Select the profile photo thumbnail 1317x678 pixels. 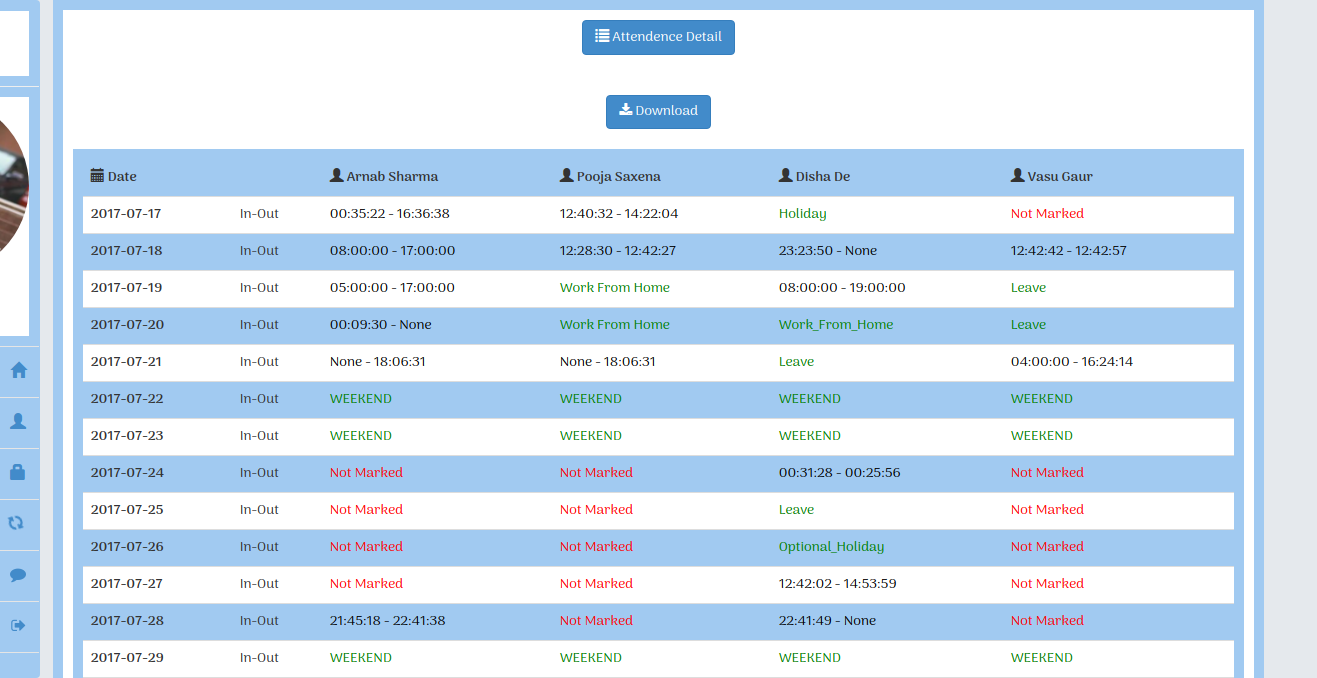click(14, 186)
